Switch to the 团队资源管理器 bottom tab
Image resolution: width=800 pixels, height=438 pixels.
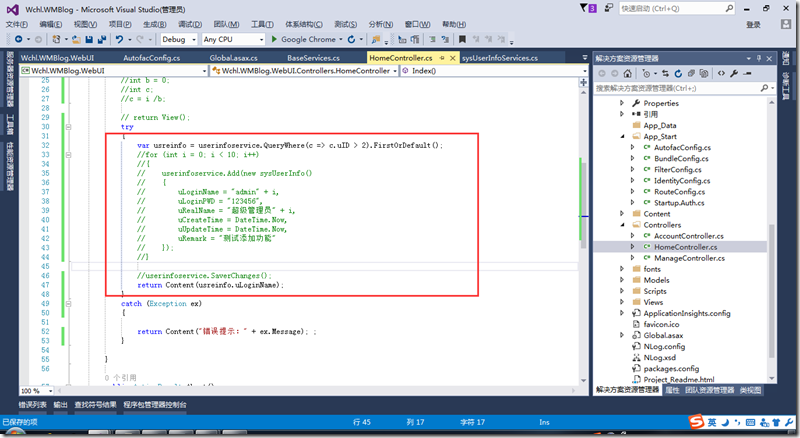pyautogui.click(x=710, y=390)
